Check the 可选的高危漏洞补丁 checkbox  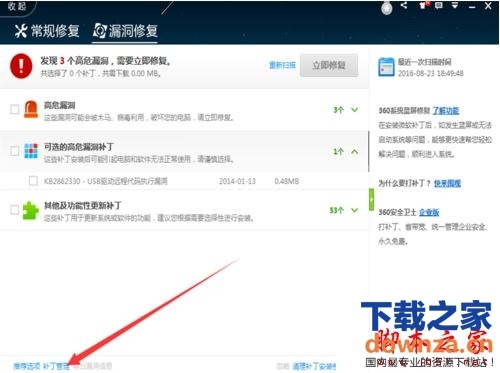click(x=15, y=151)
